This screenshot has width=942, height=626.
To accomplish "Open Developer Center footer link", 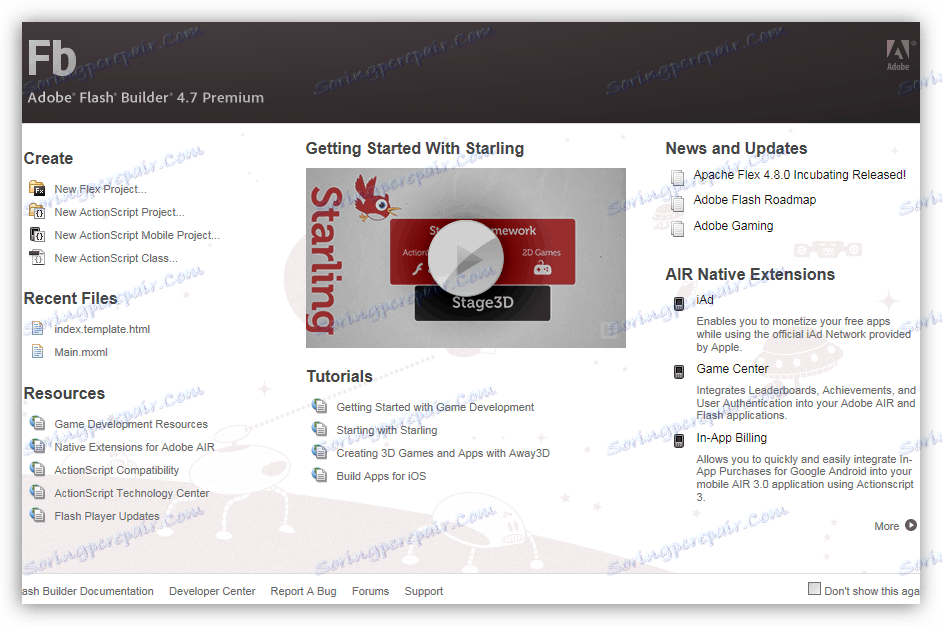I will [212, 591].
